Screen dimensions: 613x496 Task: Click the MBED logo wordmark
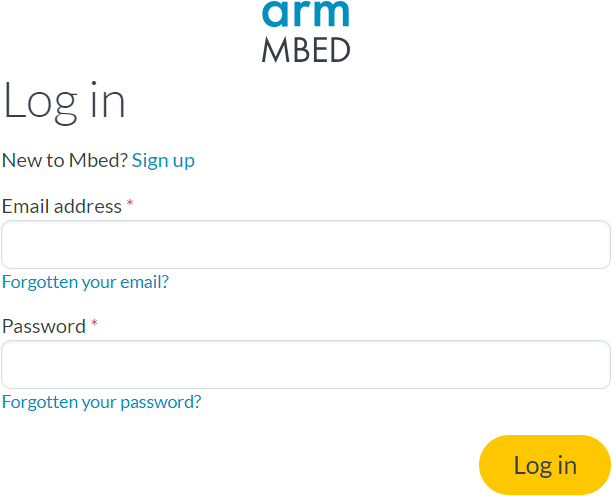point(306,49)
